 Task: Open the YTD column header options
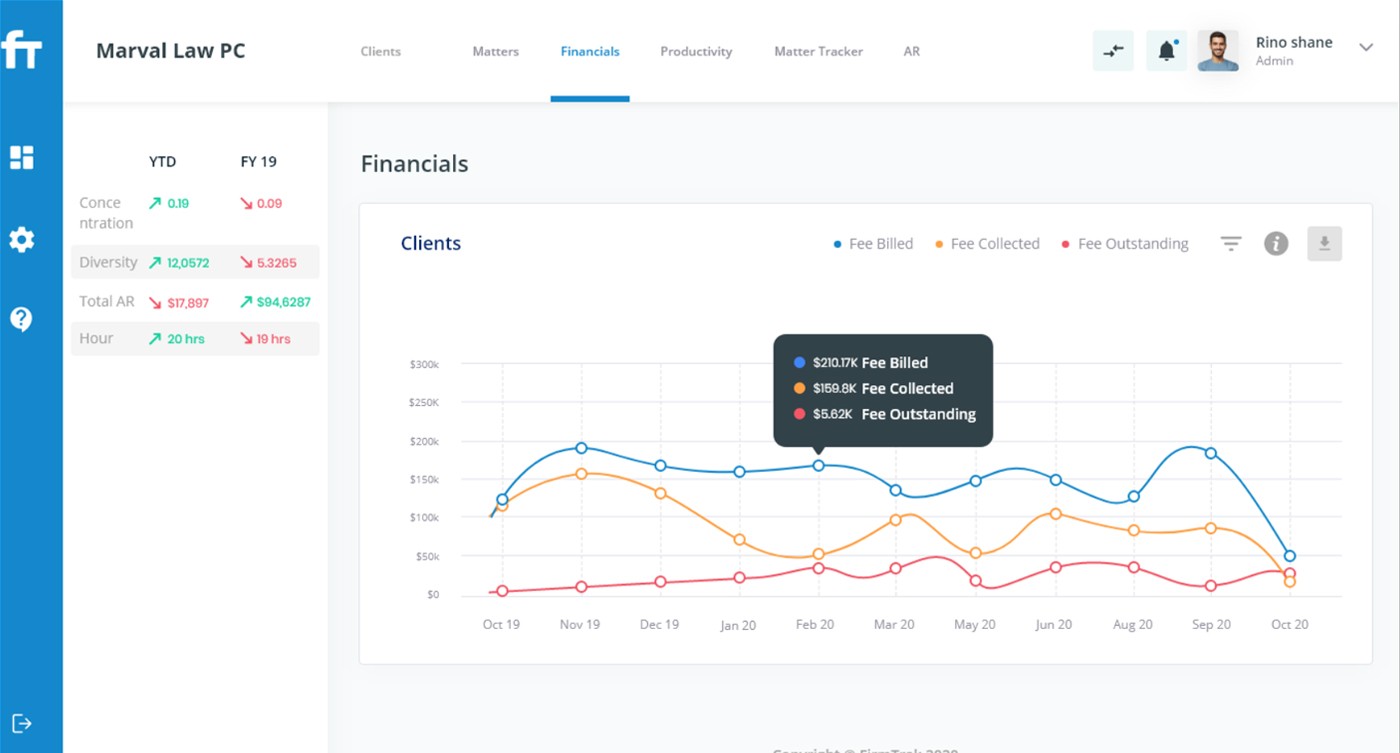pyautogui.click(x=162, y=161)
